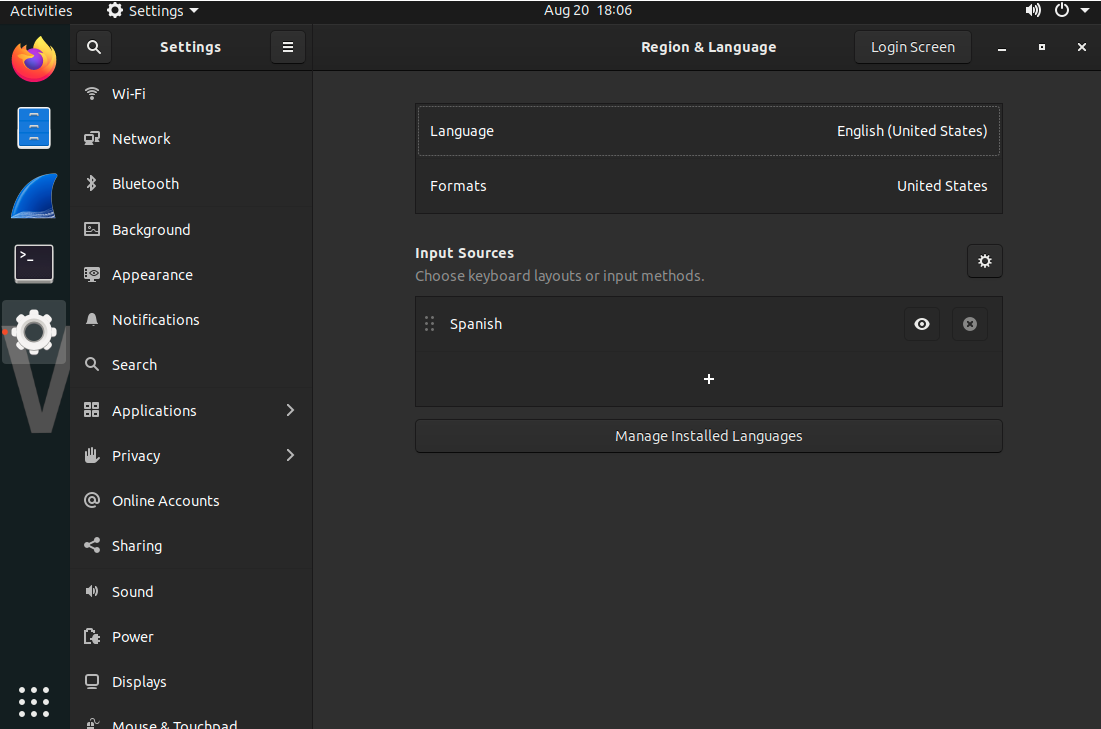Expand the Applications chevron

pos(290,410)
